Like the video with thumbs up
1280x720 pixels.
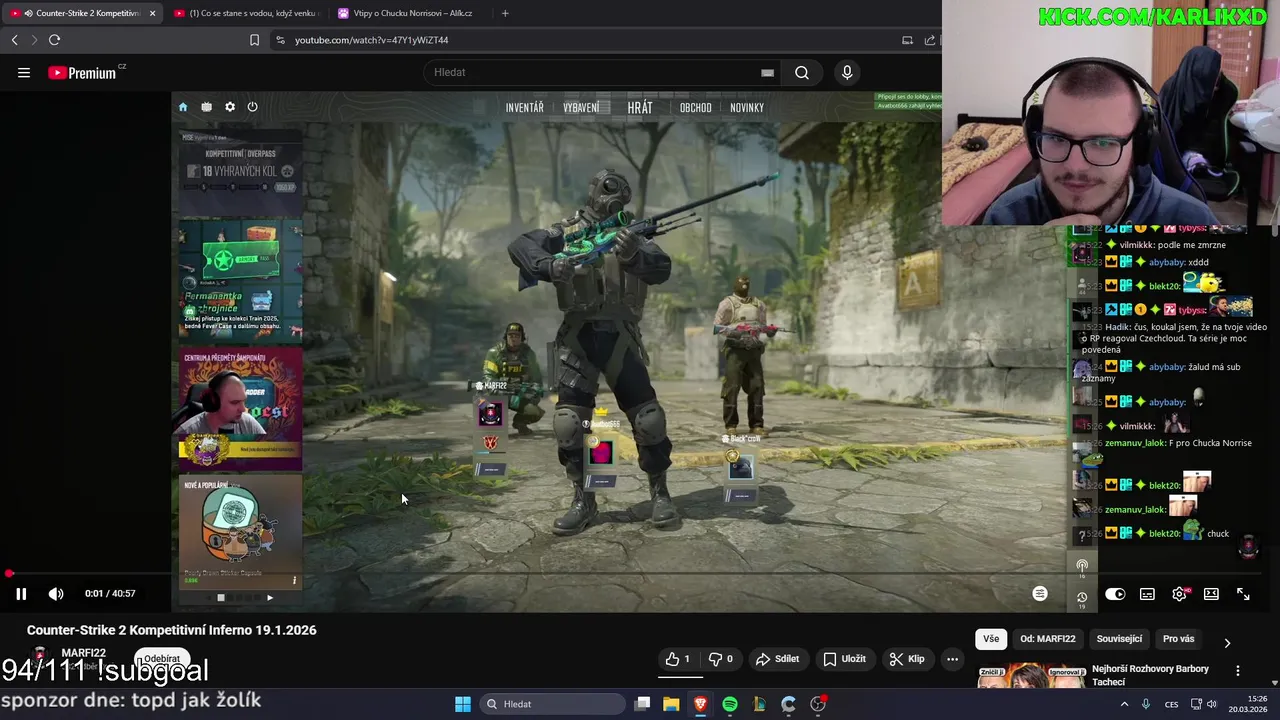(678, 659)
